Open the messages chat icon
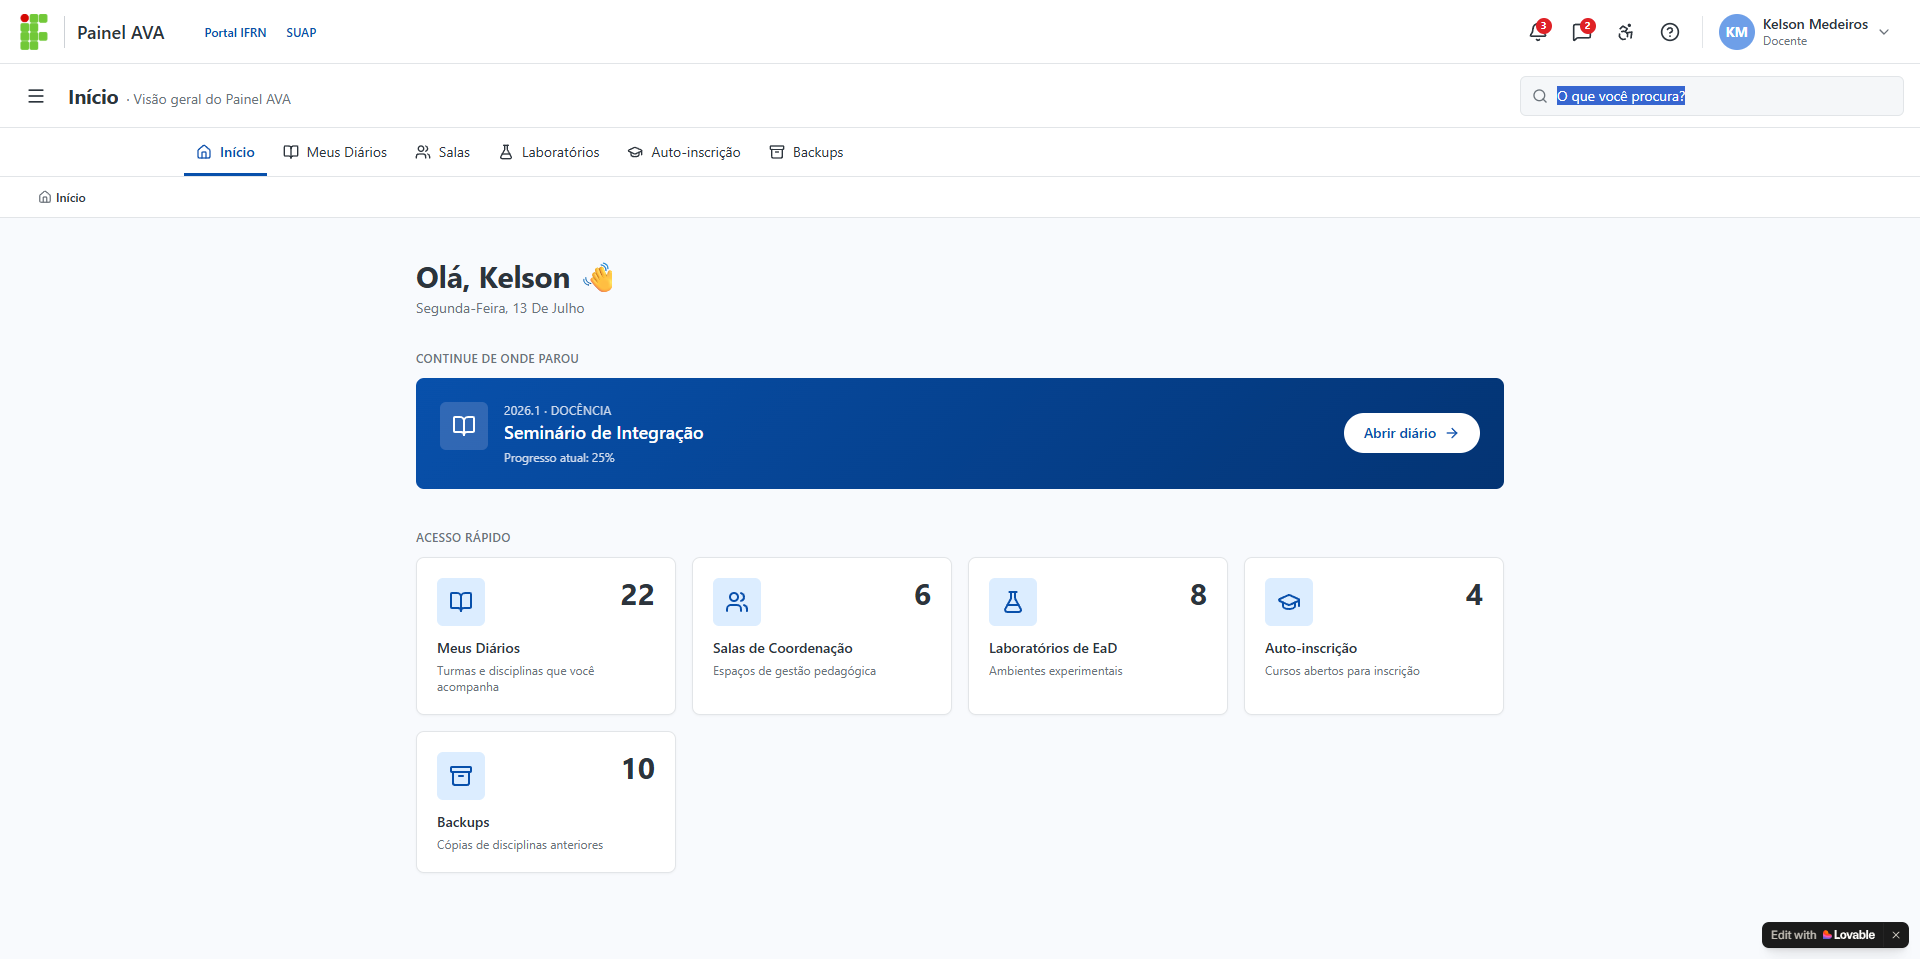This screenshot has height=959, width=1920. (x=1582, y=32)
